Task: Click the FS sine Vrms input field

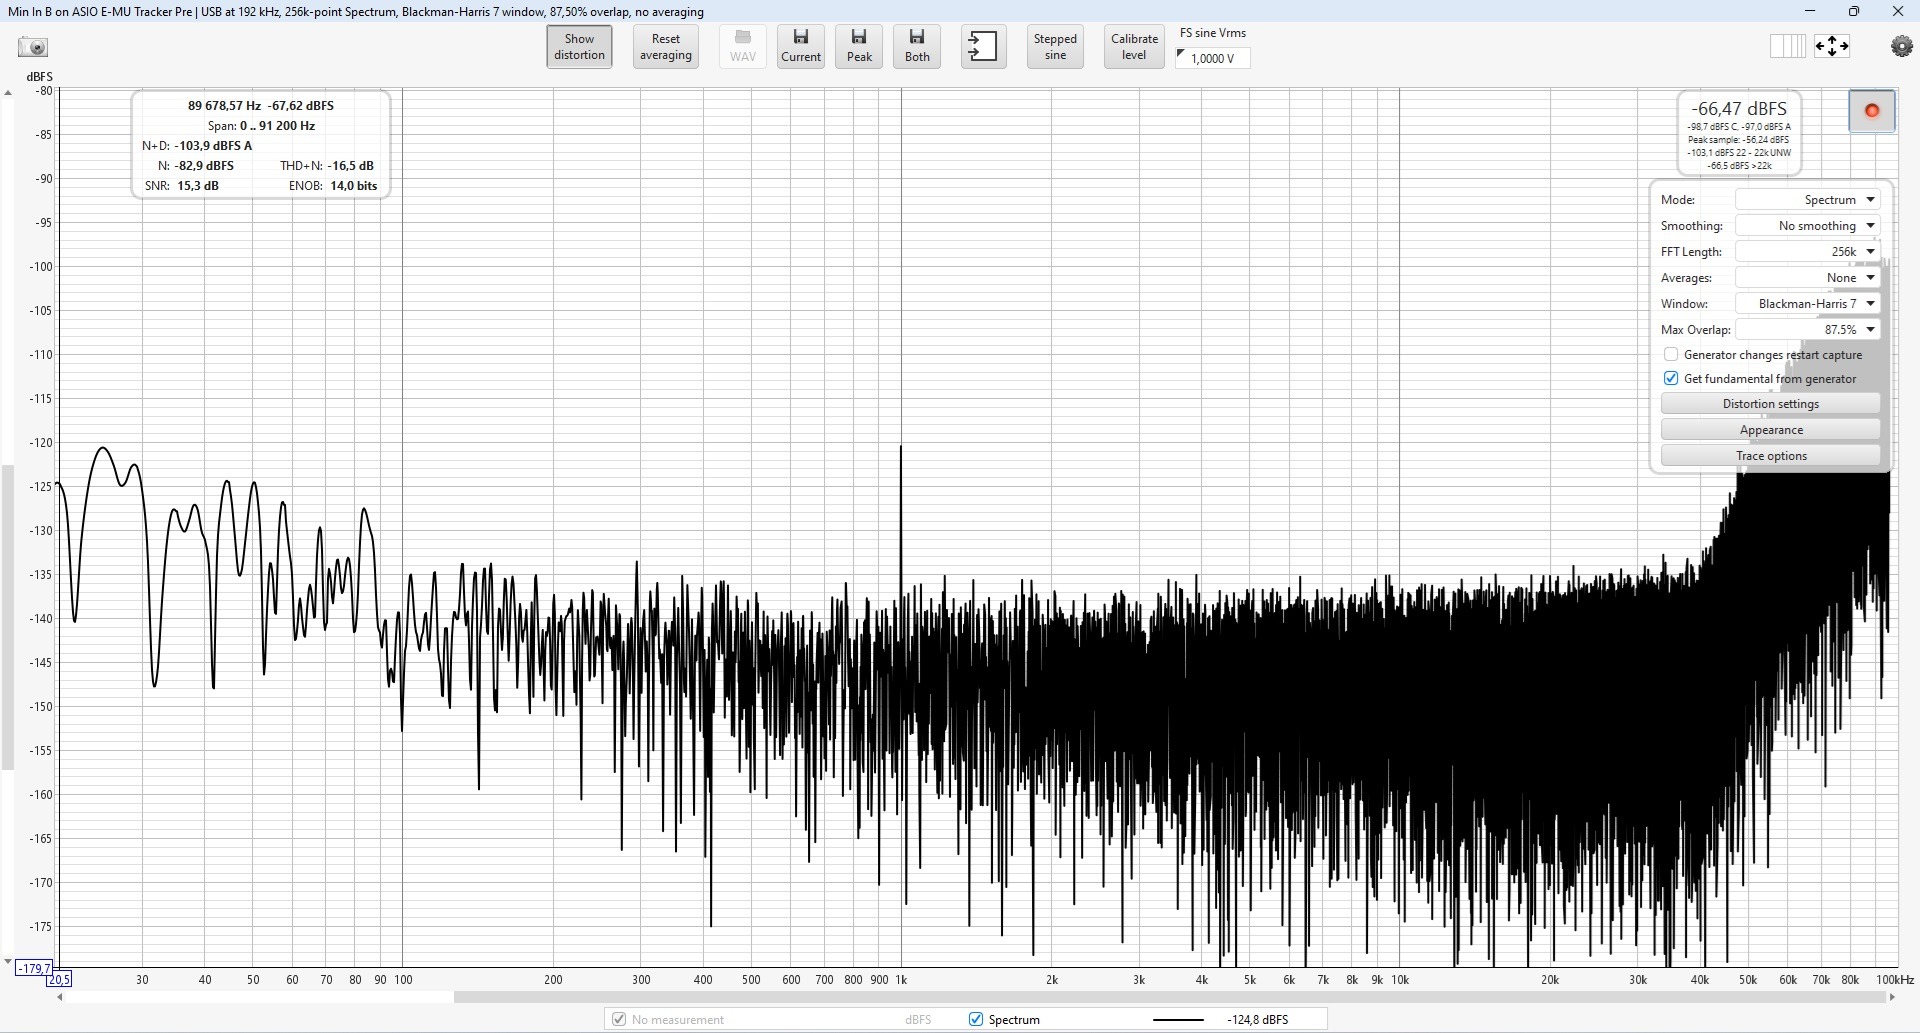Action: tap(1212, 58)
